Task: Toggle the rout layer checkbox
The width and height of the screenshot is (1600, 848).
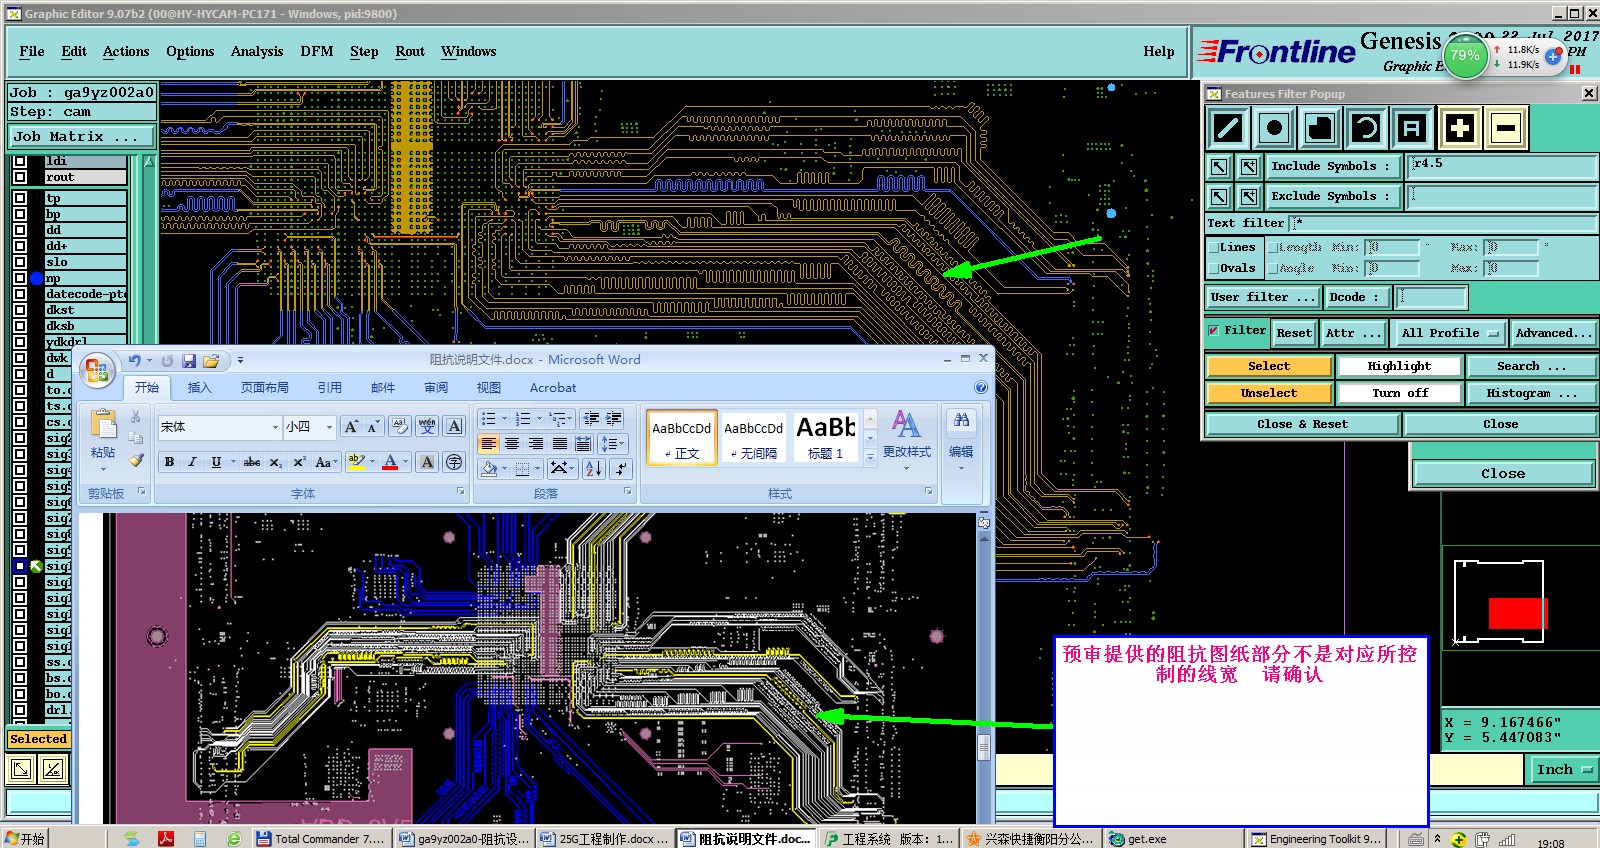Action: 20,177
